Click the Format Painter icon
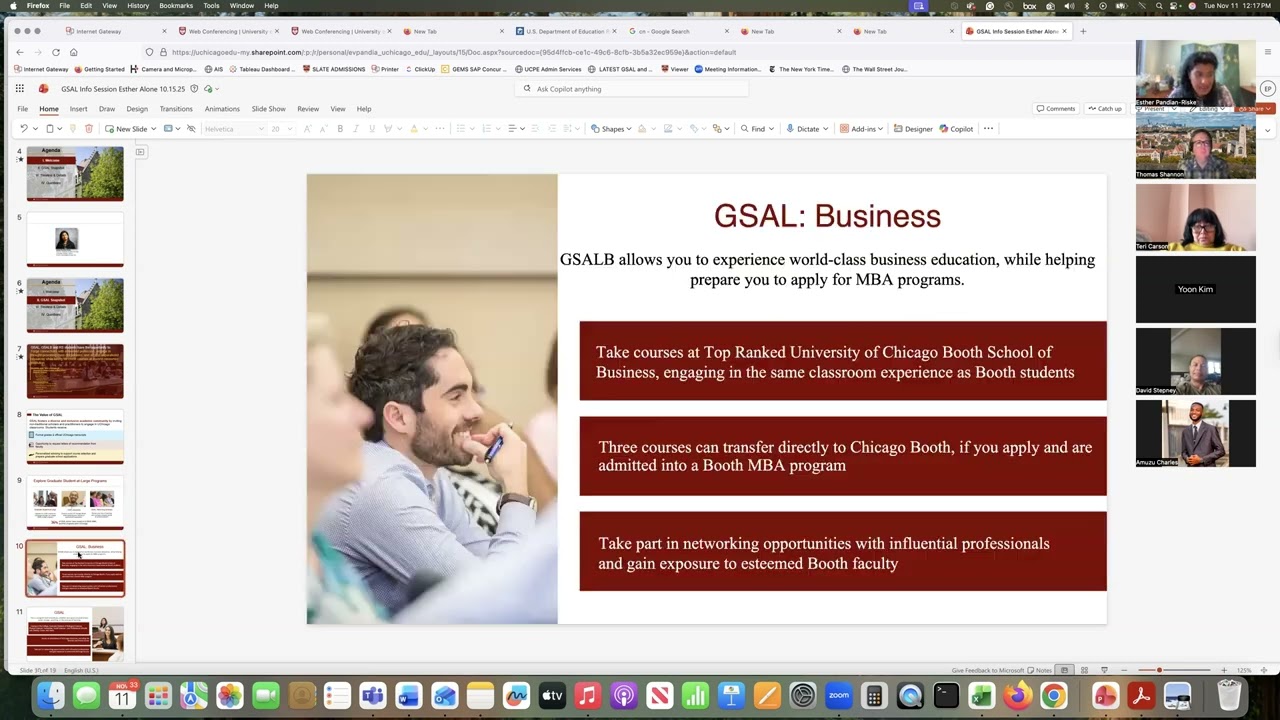This screenshot has width=1280, height=720. (73, 129)
